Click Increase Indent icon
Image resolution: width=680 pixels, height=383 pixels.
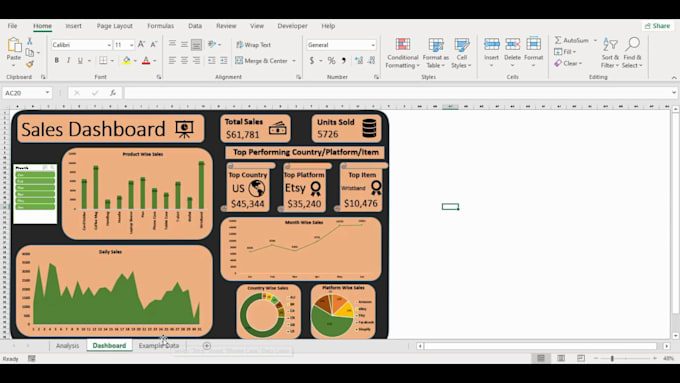[x=224, y=61]
